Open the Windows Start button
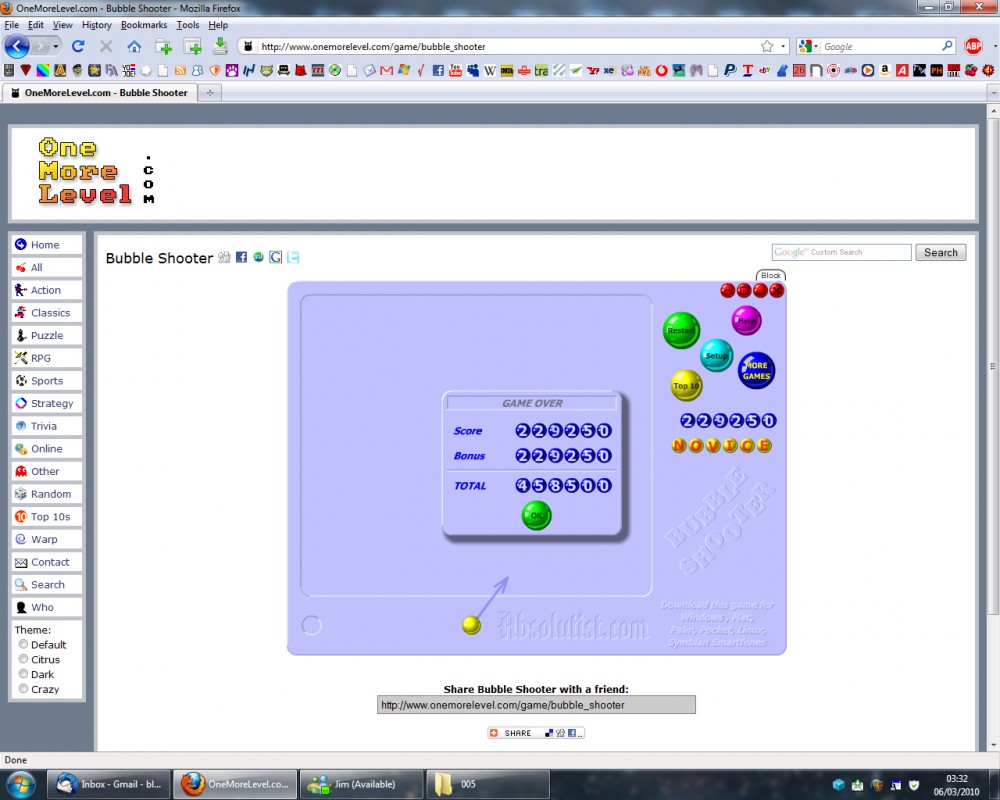Screen dimensions: 1000x800 (19, 783)
